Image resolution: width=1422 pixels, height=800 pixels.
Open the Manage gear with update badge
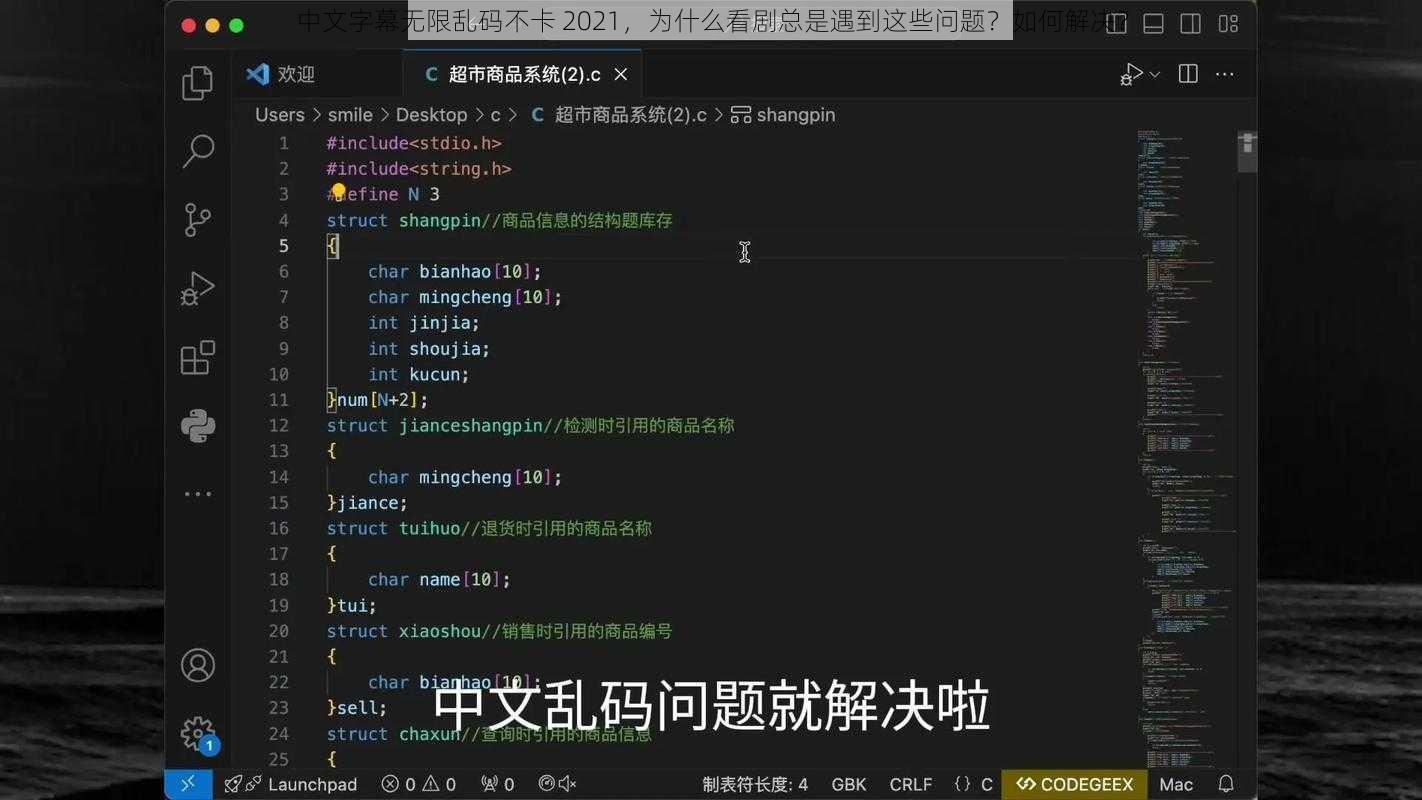[198, 734]
